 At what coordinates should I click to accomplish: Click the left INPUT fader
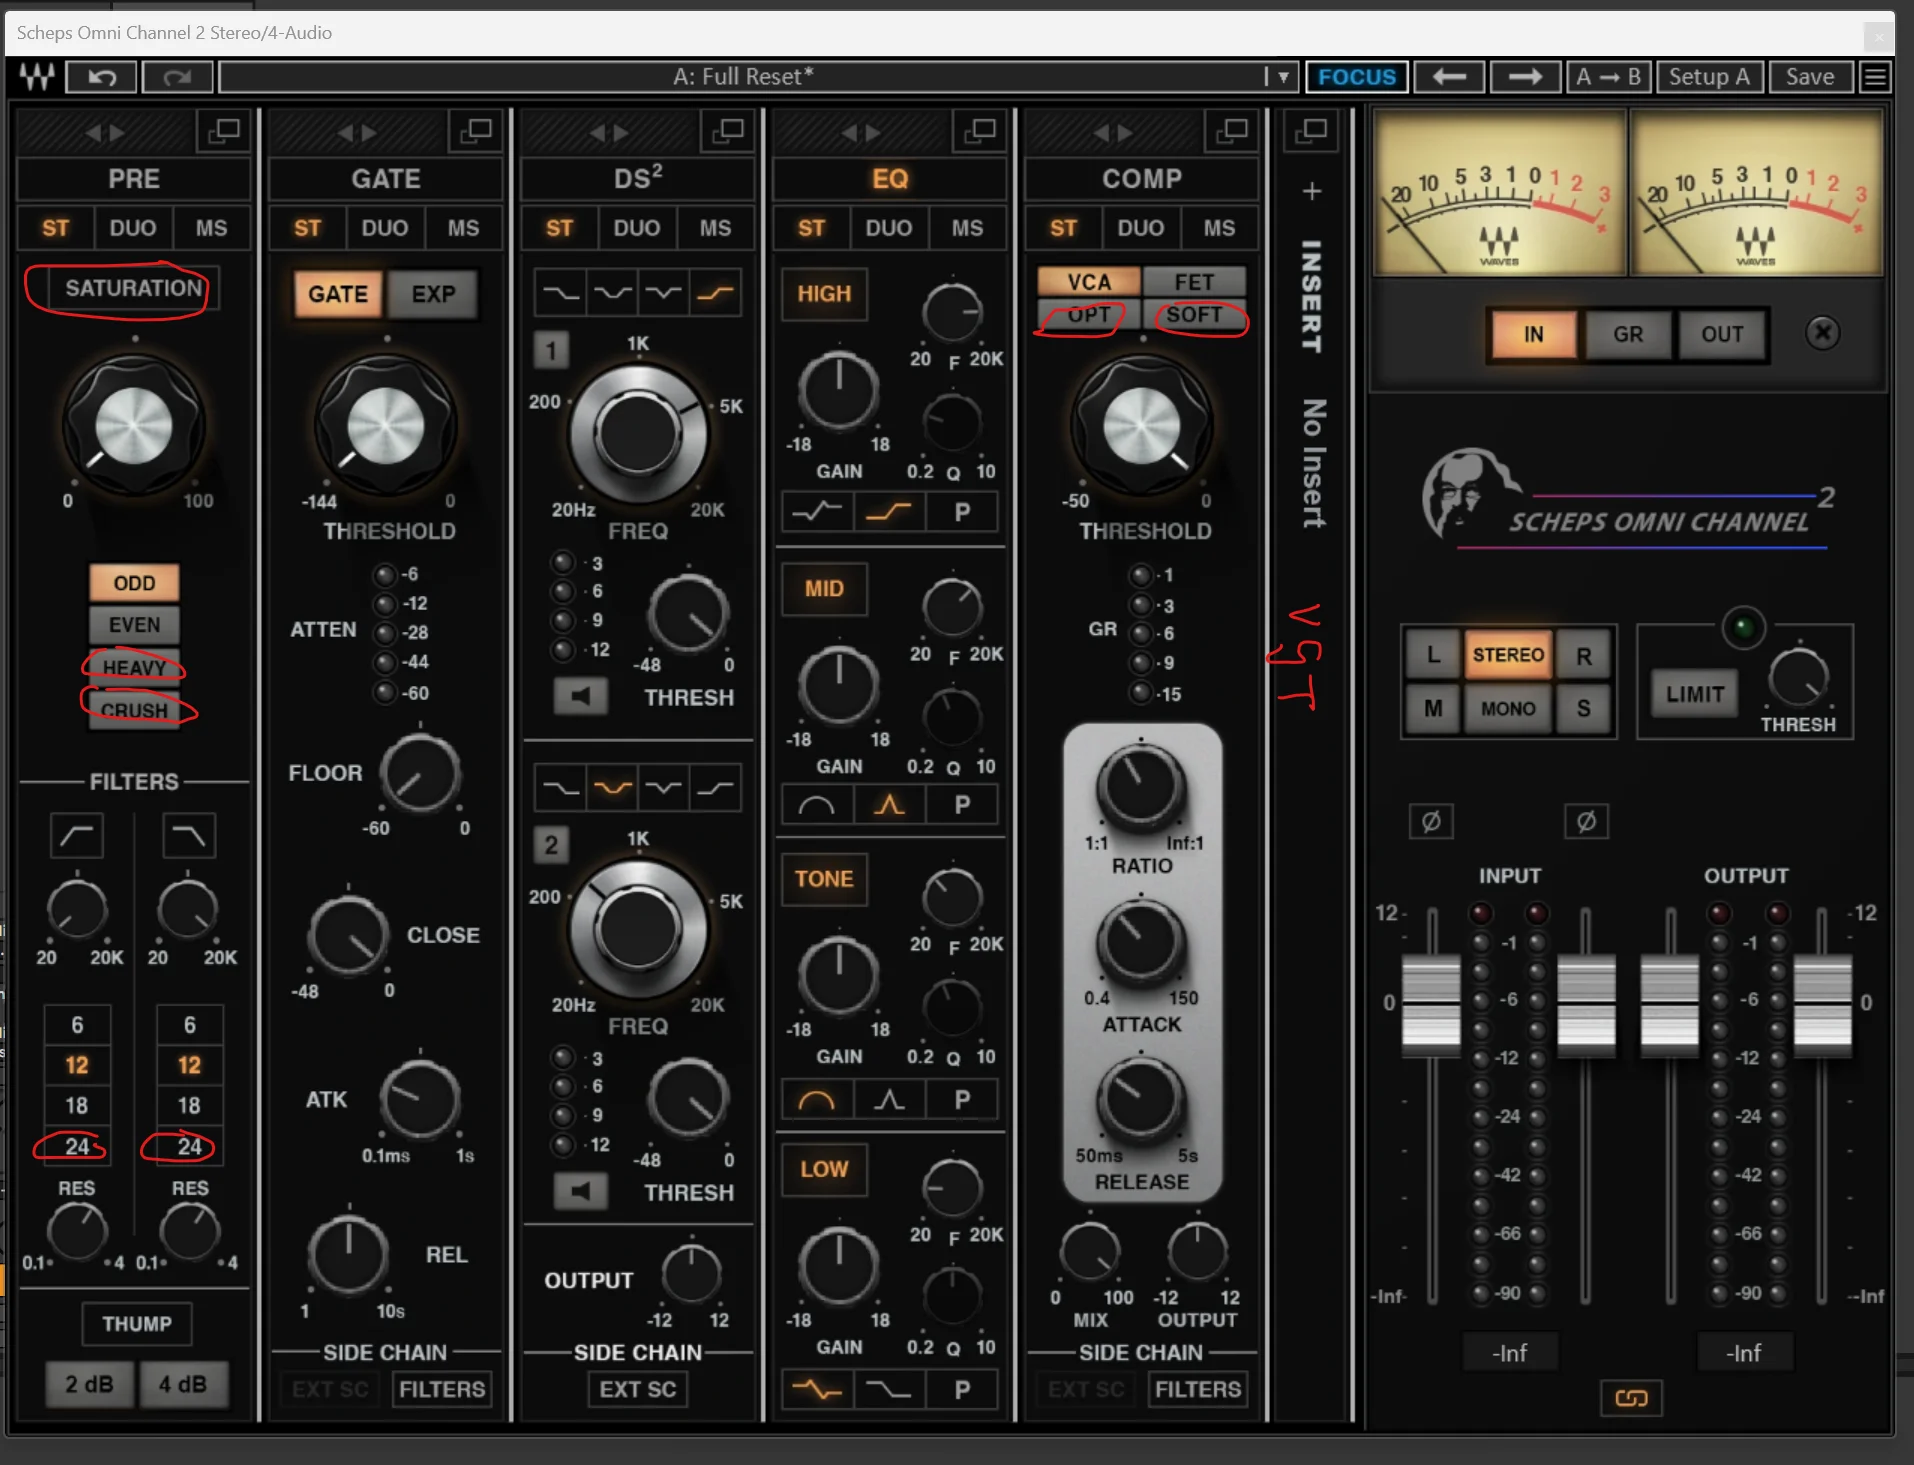pyautogui.click(x=1431, y=1007)
